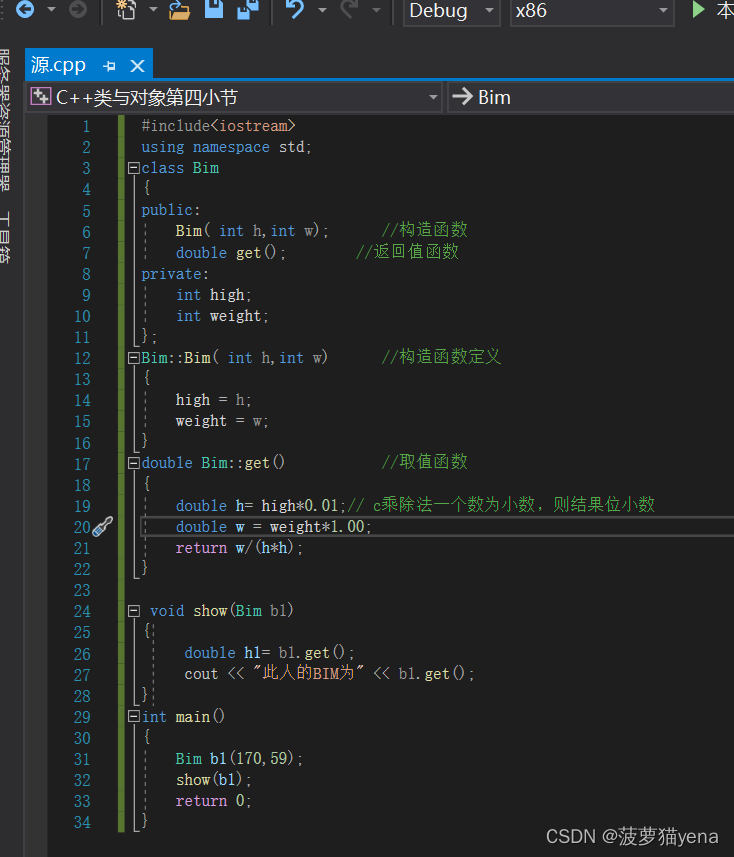Switch to the 源.cpp tab
Image resolution: width=734 pixels, height=857 pixels.
58,66
